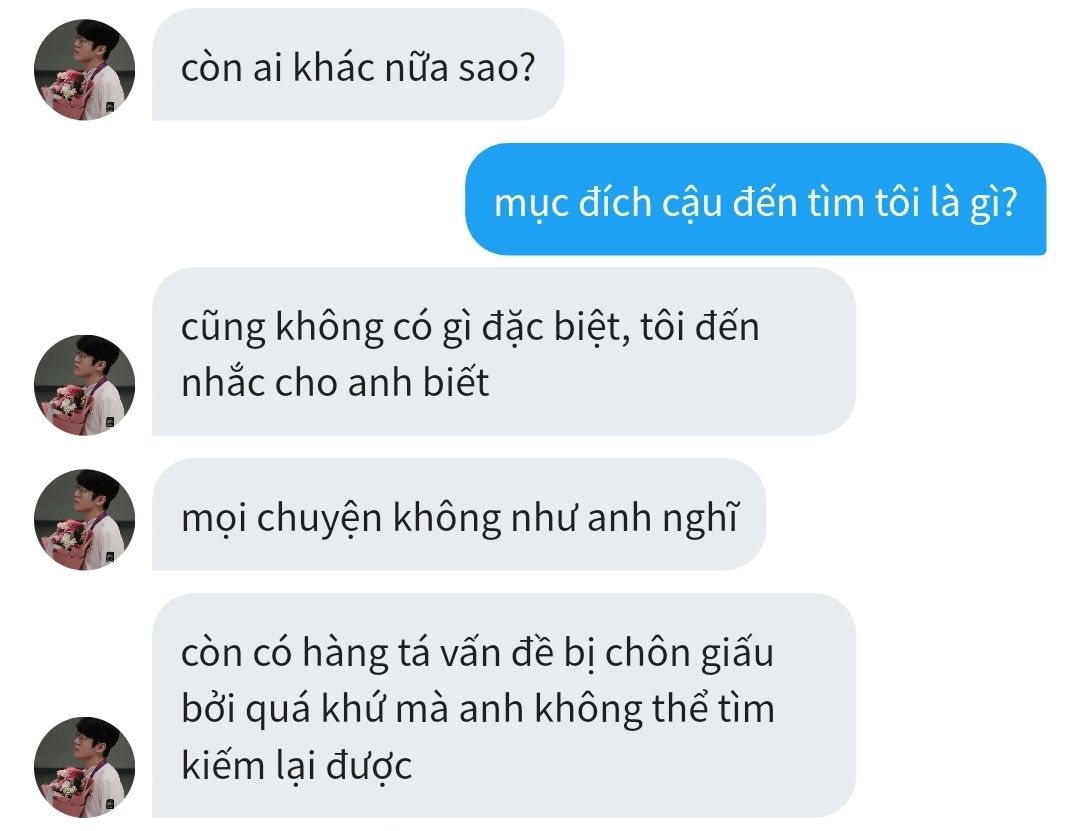Click the text line "nhắc cho anh biết"
Viewport: 1080px width, 831px height.
coord(335,382)
